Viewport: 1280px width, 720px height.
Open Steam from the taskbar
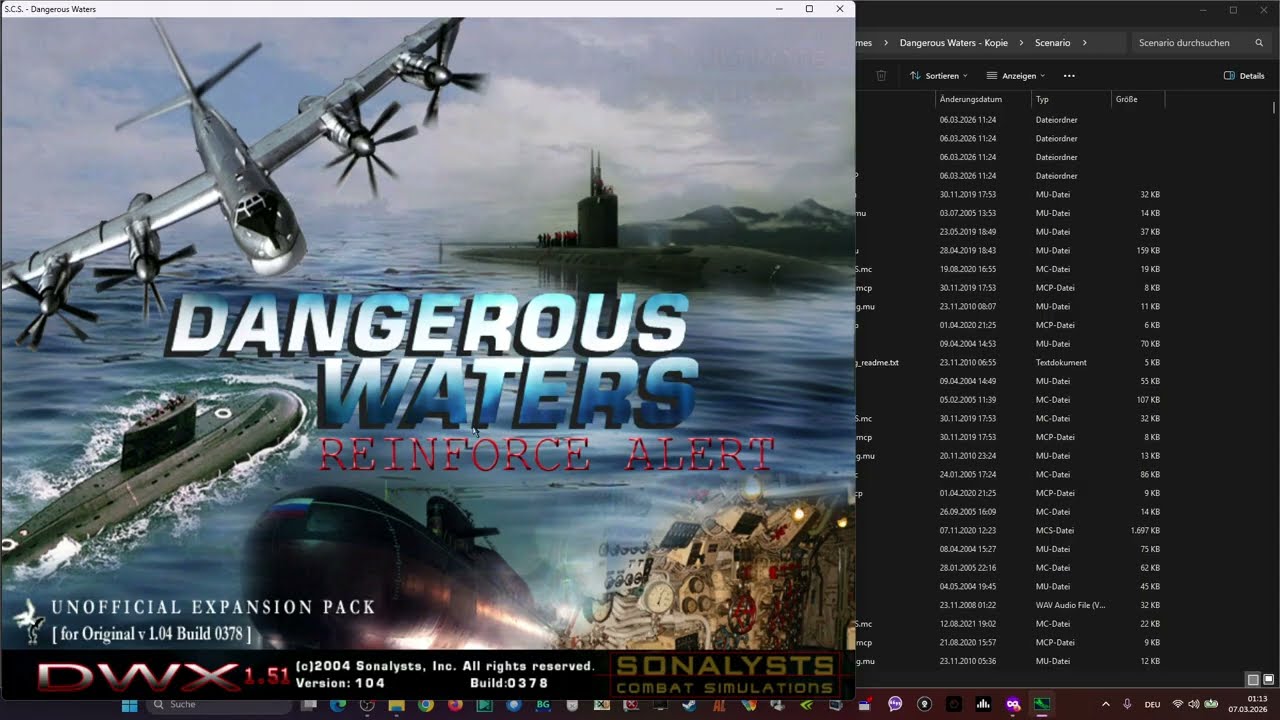[x=689, y=705]
